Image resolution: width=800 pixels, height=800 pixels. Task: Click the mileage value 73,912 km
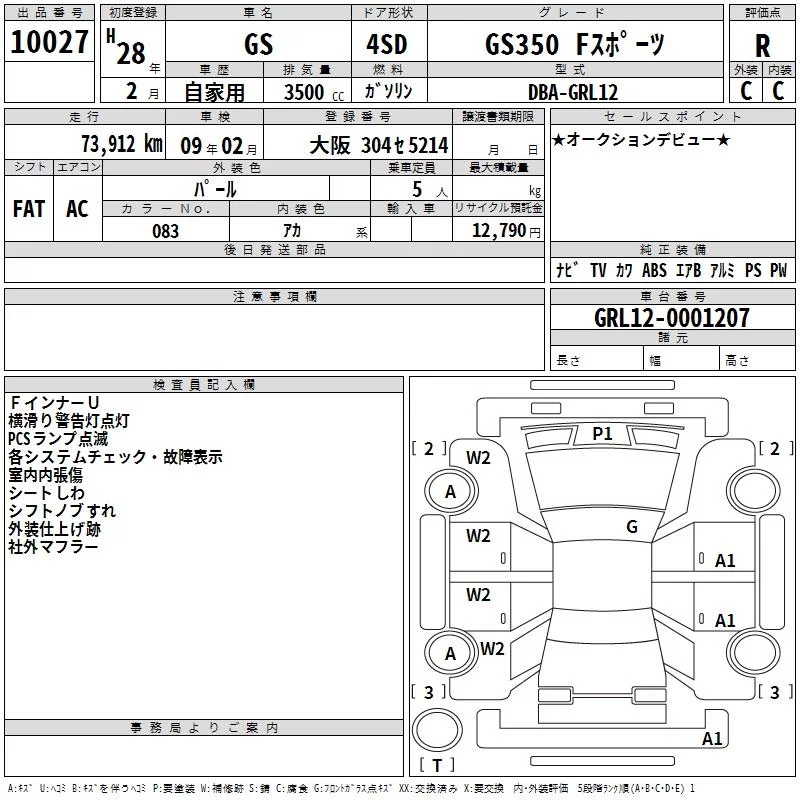click(120, 144)
